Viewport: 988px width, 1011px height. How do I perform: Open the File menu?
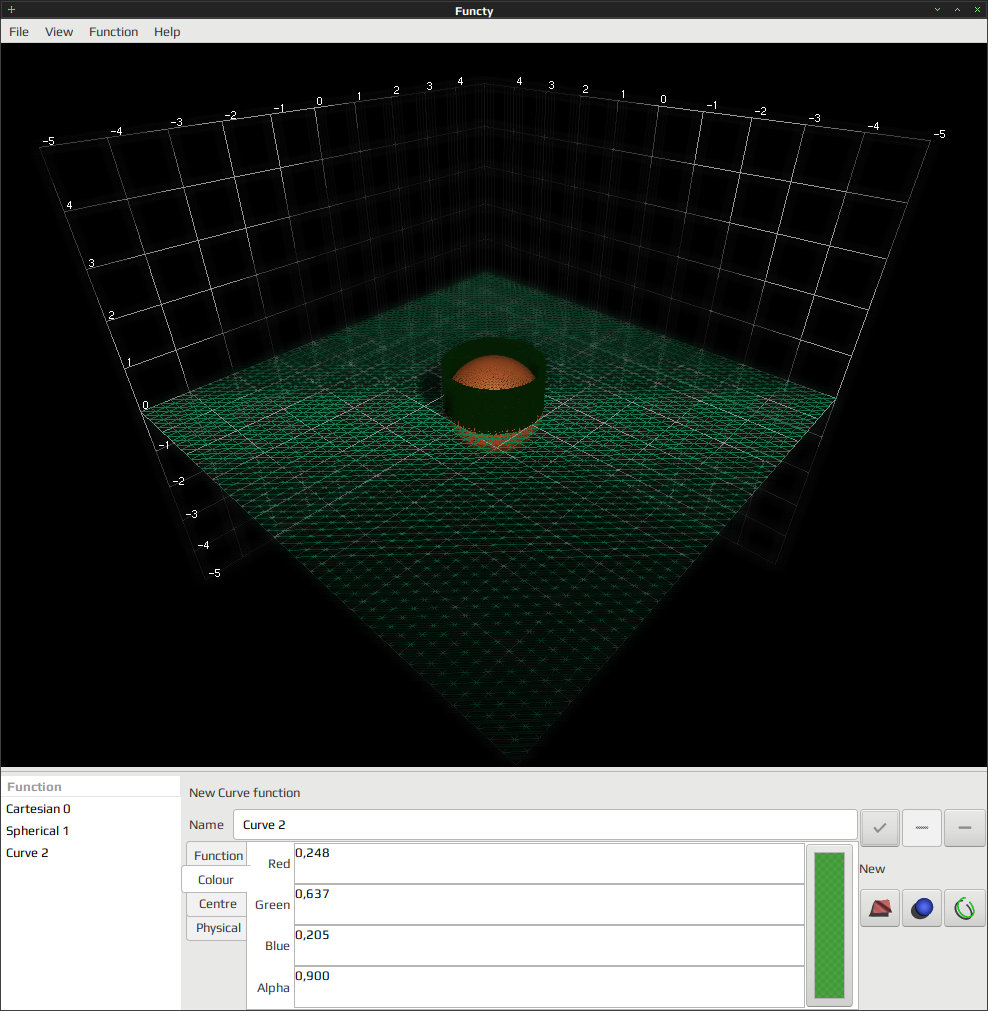pos(19,32)
